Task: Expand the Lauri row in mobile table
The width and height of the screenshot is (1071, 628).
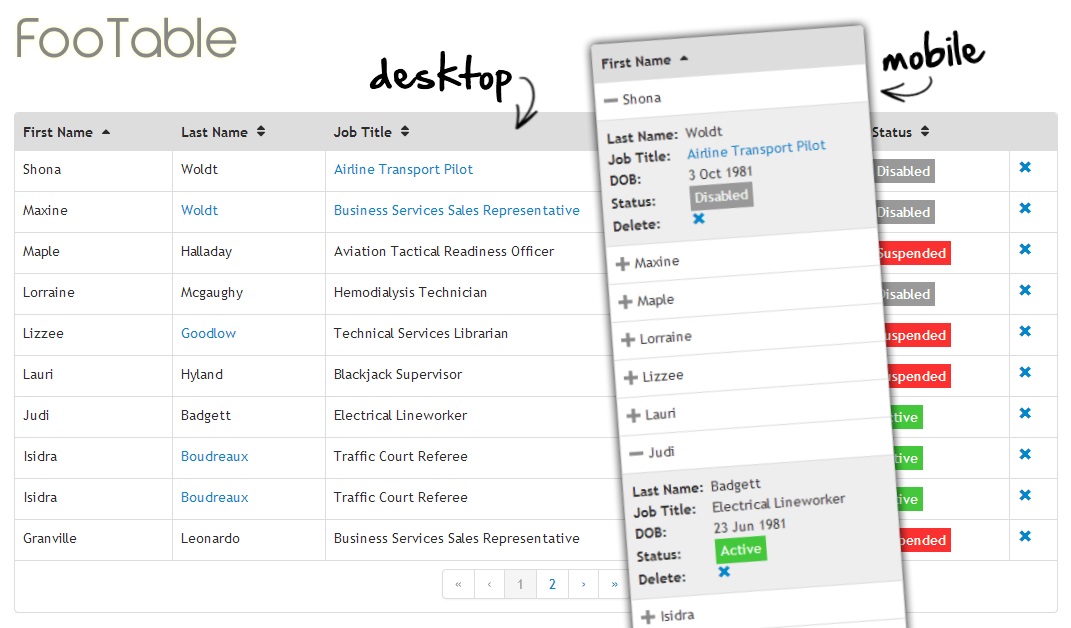Action: 632,416
